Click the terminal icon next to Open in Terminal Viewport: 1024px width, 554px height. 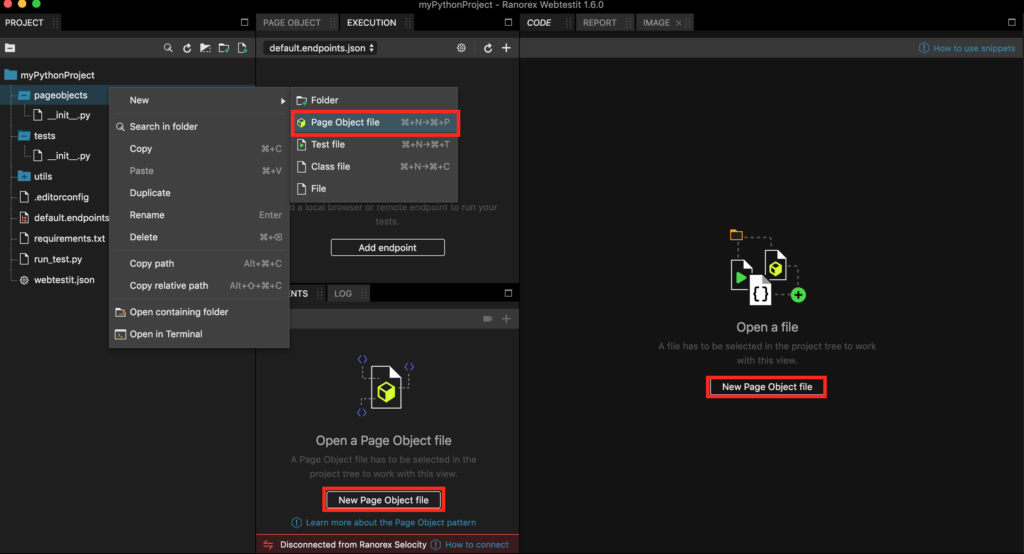120,334
